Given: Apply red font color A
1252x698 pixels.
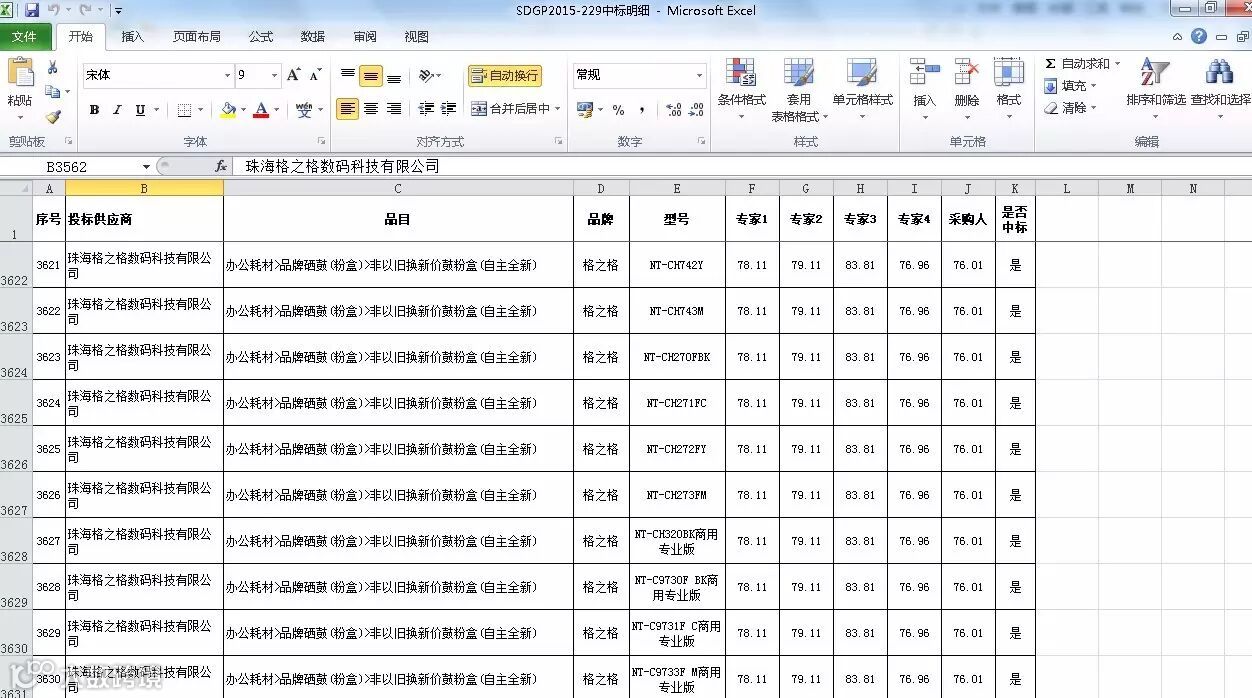Looking at the screenshot, I should coord(261,110).
